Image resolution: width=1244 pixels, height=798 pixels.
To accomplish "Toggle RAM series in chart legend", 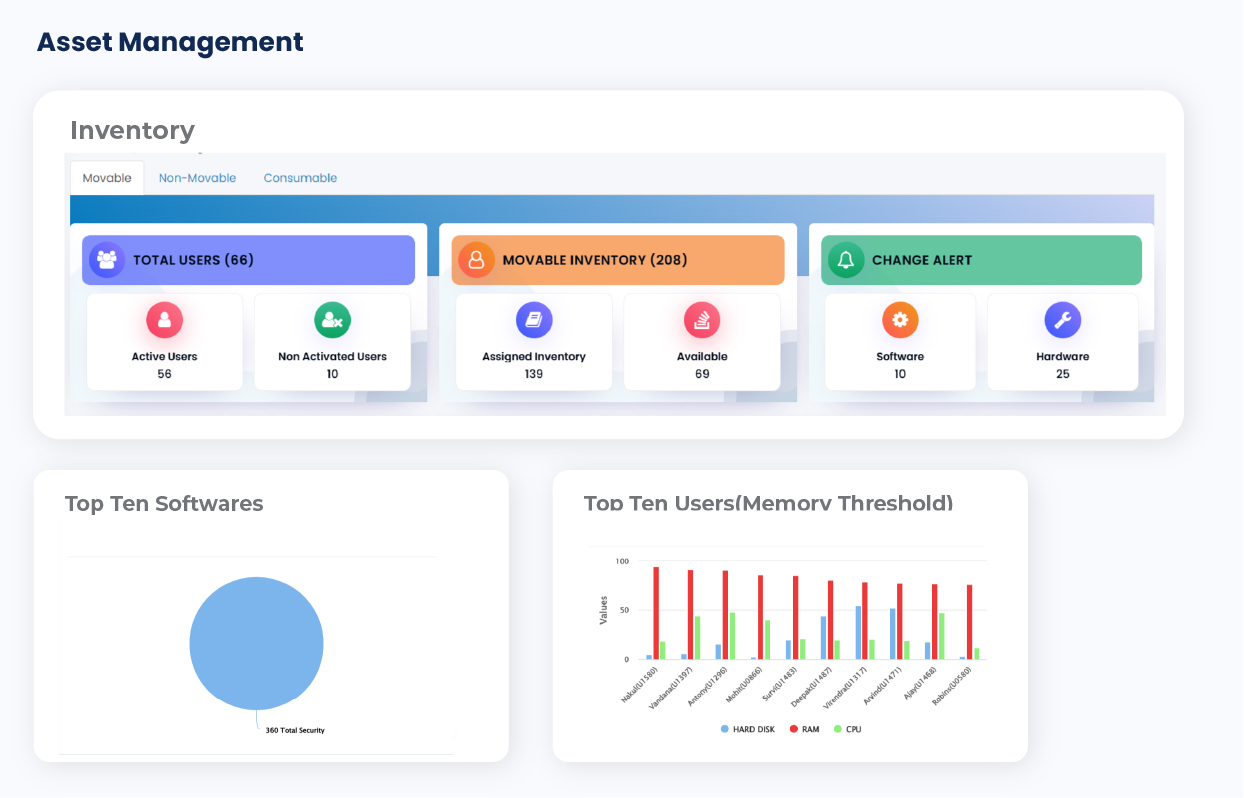I will pos(804,729).
